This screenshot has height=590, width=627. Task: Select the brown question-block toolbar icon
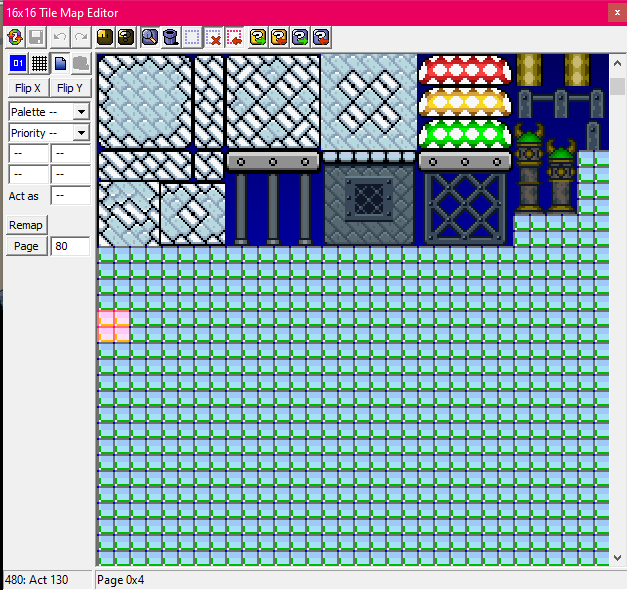(x=126, y=38)
